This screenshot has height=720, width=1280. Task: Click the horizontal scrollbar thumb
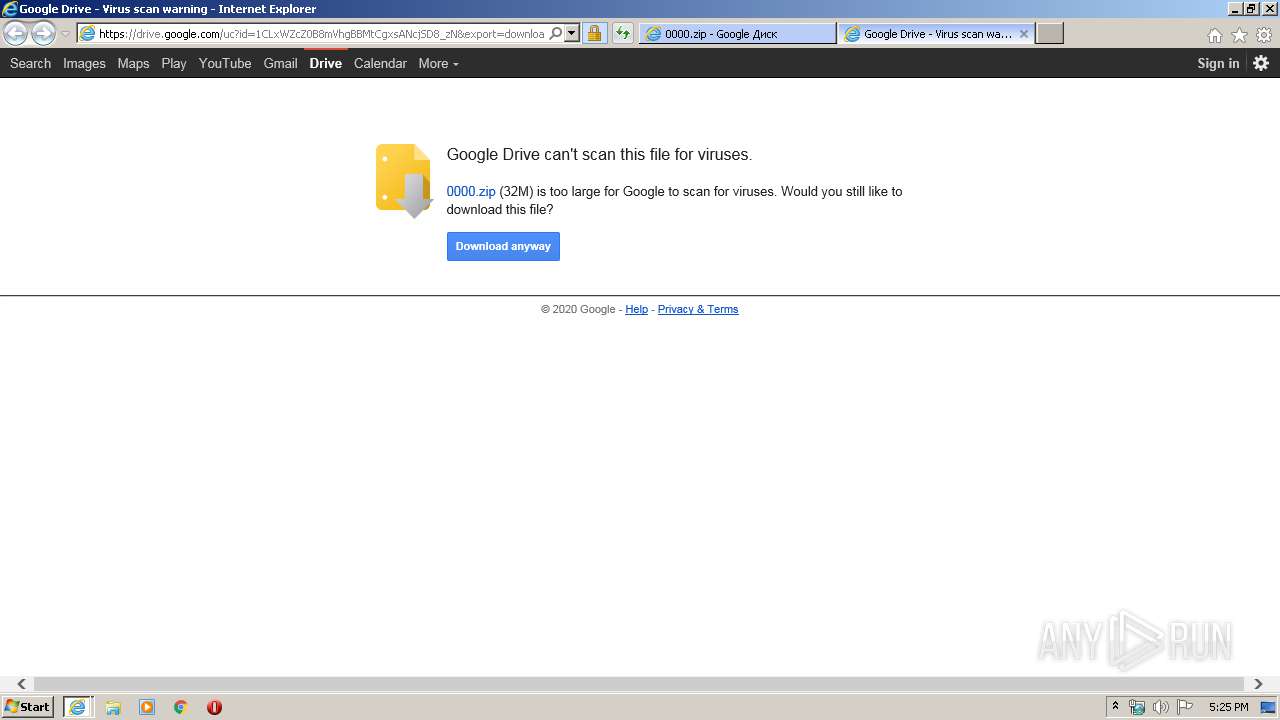(639, 684)
